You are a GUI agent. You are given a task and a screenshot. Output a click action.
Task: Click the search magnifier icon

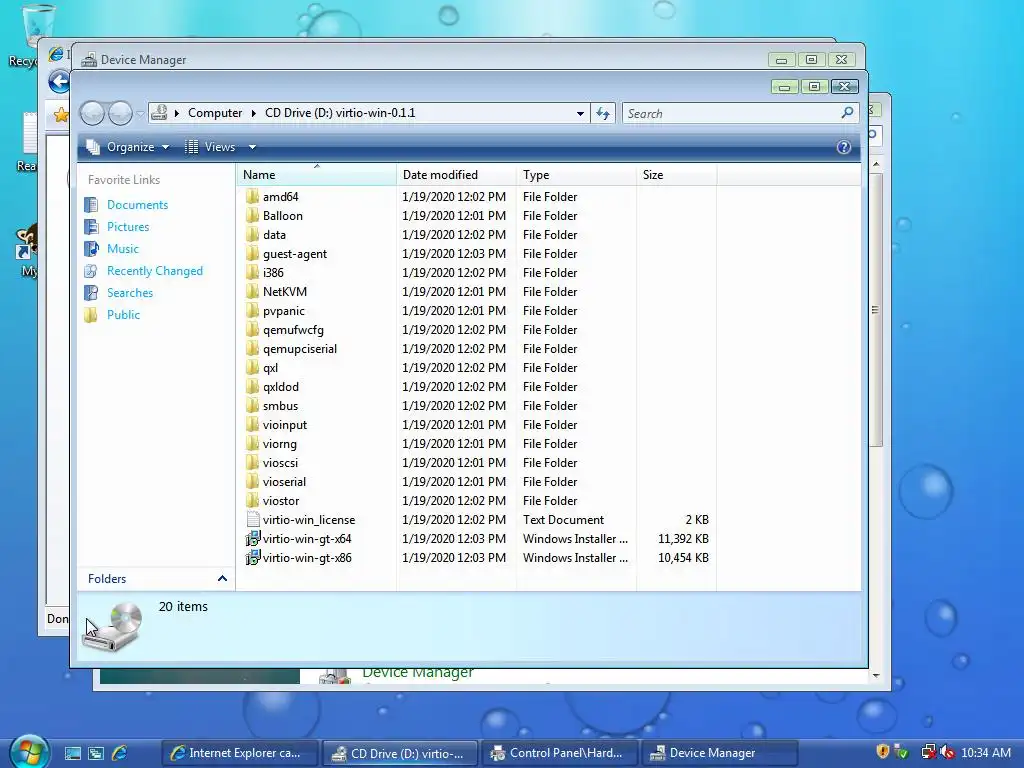coord(847,113)
